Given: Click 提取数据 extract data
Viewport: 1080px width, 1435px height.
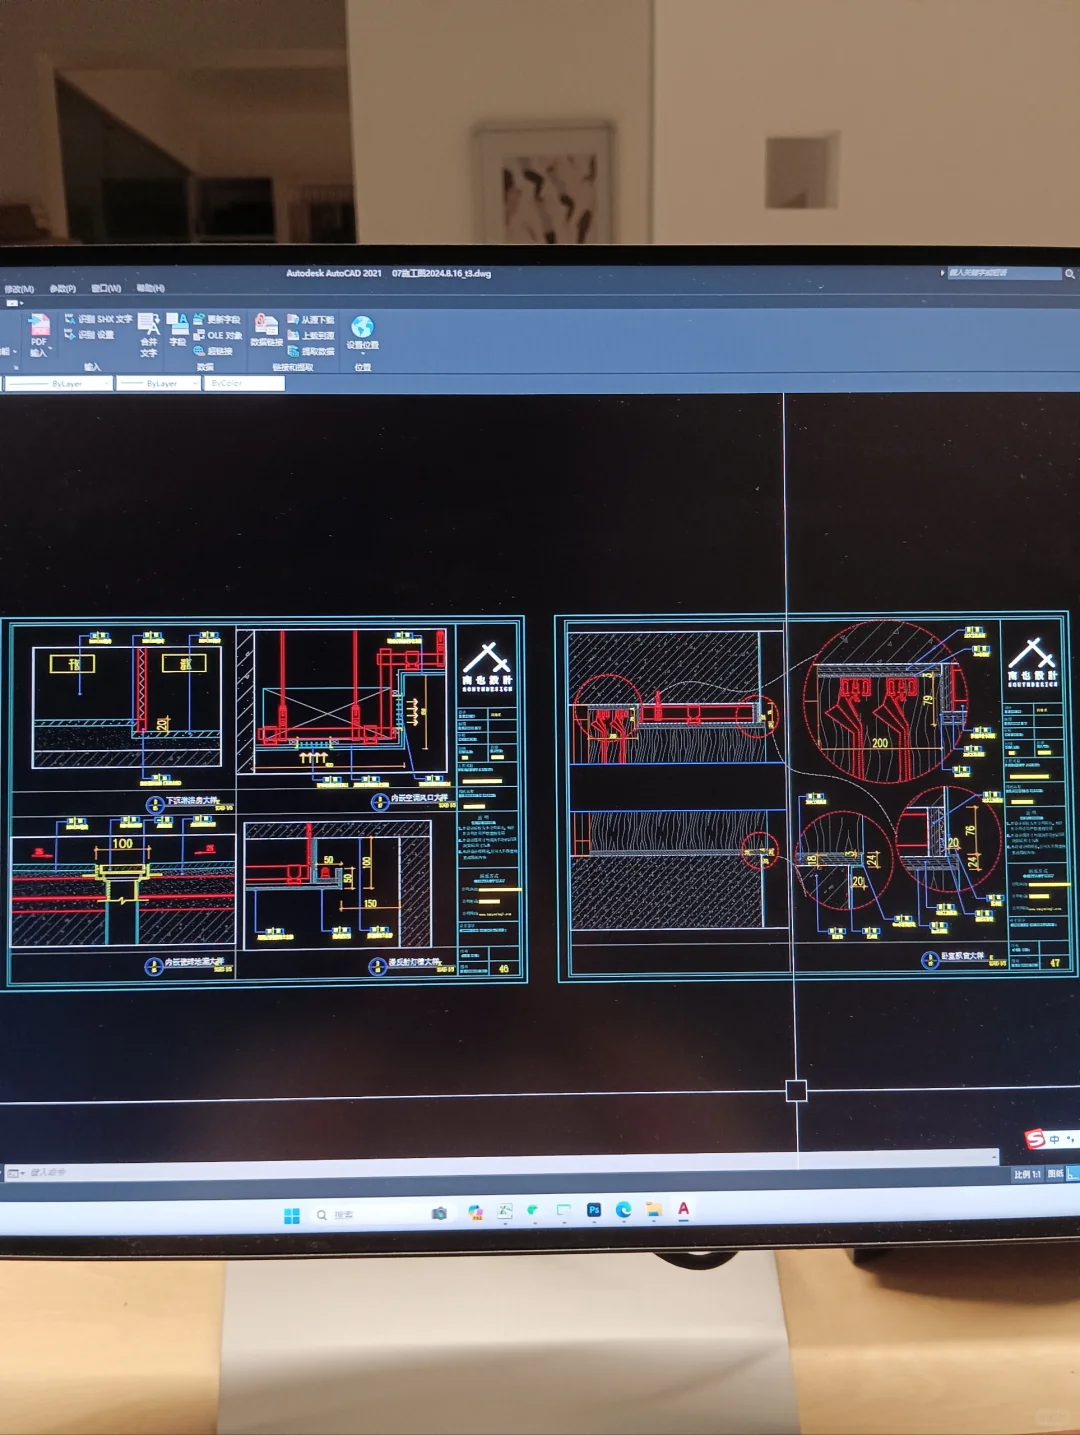Looking at the screenshot, I should click(311, 351).
